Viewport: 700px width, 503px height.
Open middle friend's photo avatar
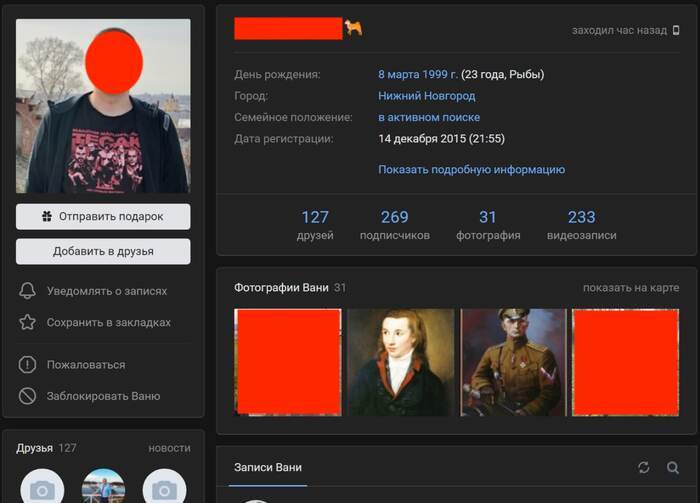pos(104,486)
